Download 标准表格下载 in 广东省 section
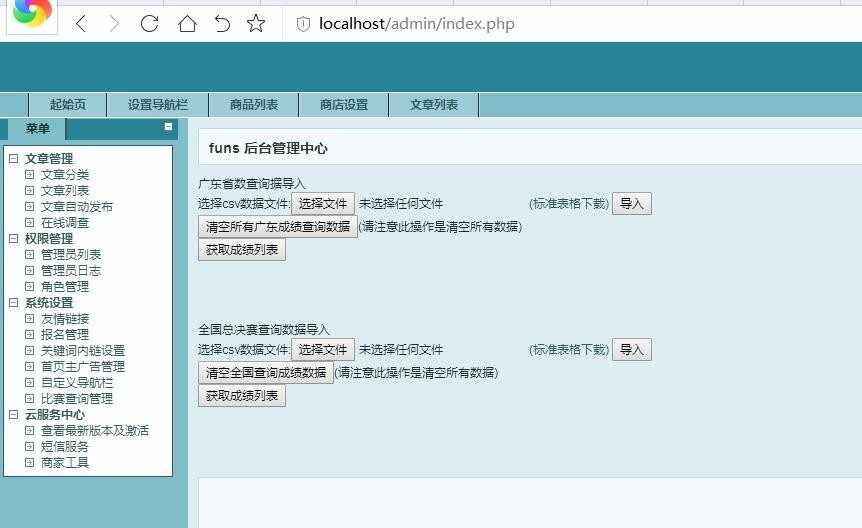 (x=569, y=204)
